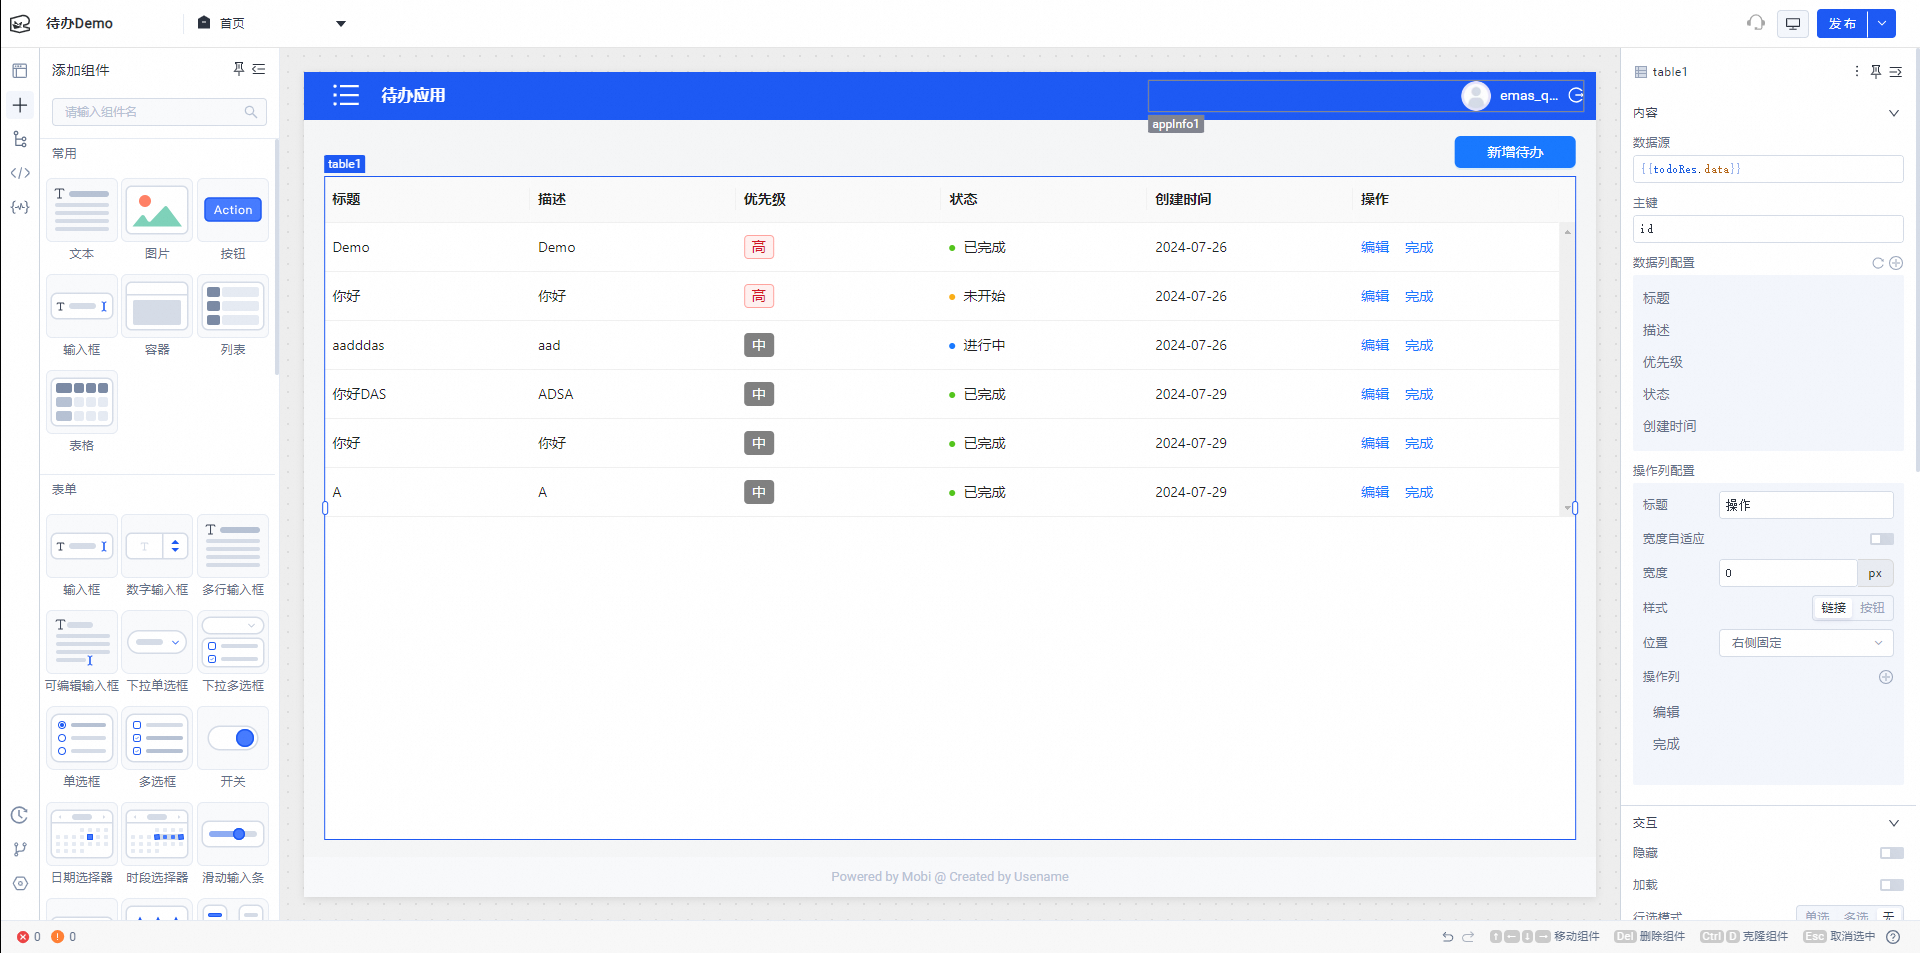Select the 容器 component
The height and width of the screenshot is (953, 1920).
157,316
